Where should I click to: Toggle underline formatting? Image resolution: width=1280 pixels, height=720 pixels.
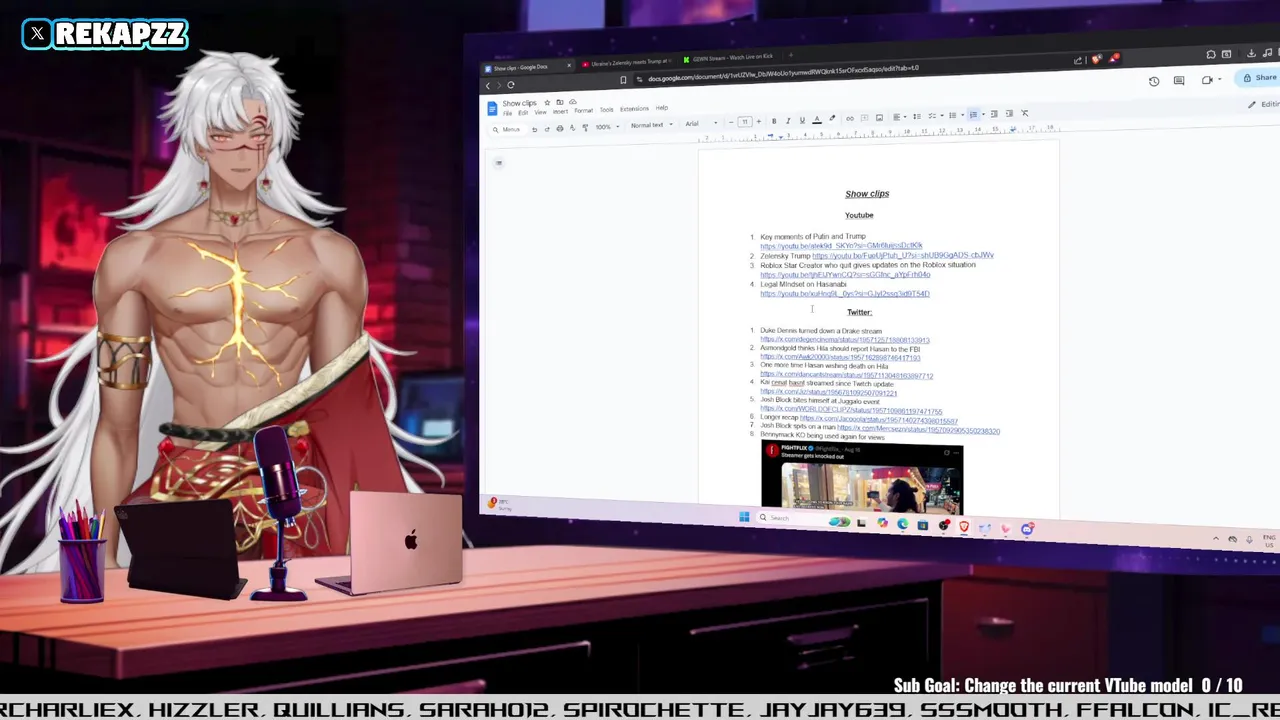click(802, 120)
